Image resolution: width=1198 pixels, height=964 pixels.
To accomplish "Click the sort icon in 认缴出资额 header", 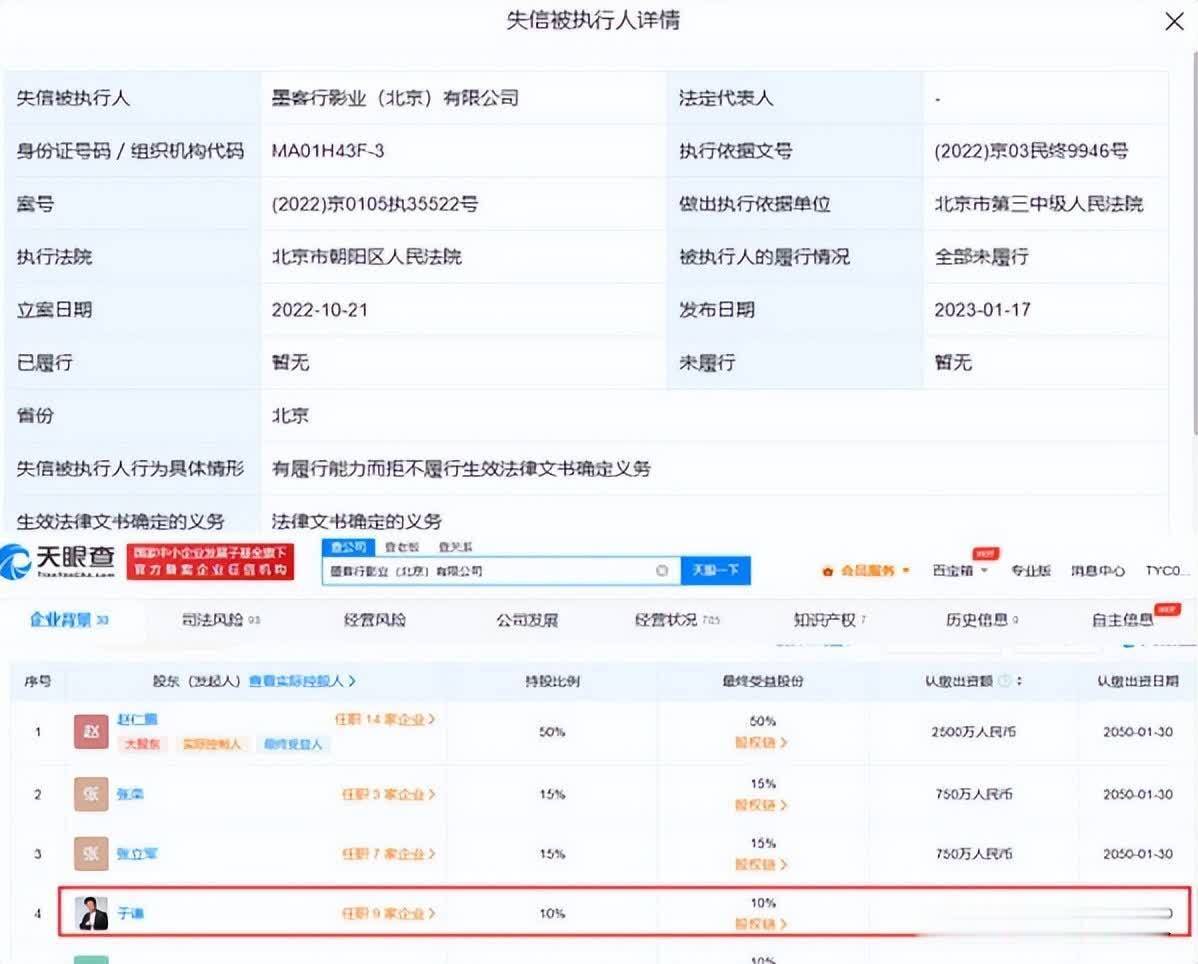I will pos(1019,681).
